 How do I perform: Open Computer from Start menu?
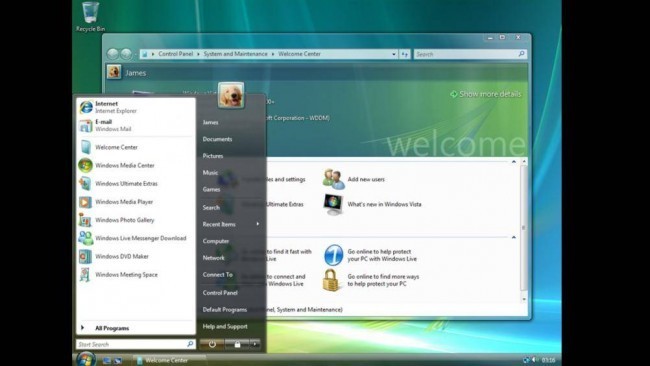point(216,241)
